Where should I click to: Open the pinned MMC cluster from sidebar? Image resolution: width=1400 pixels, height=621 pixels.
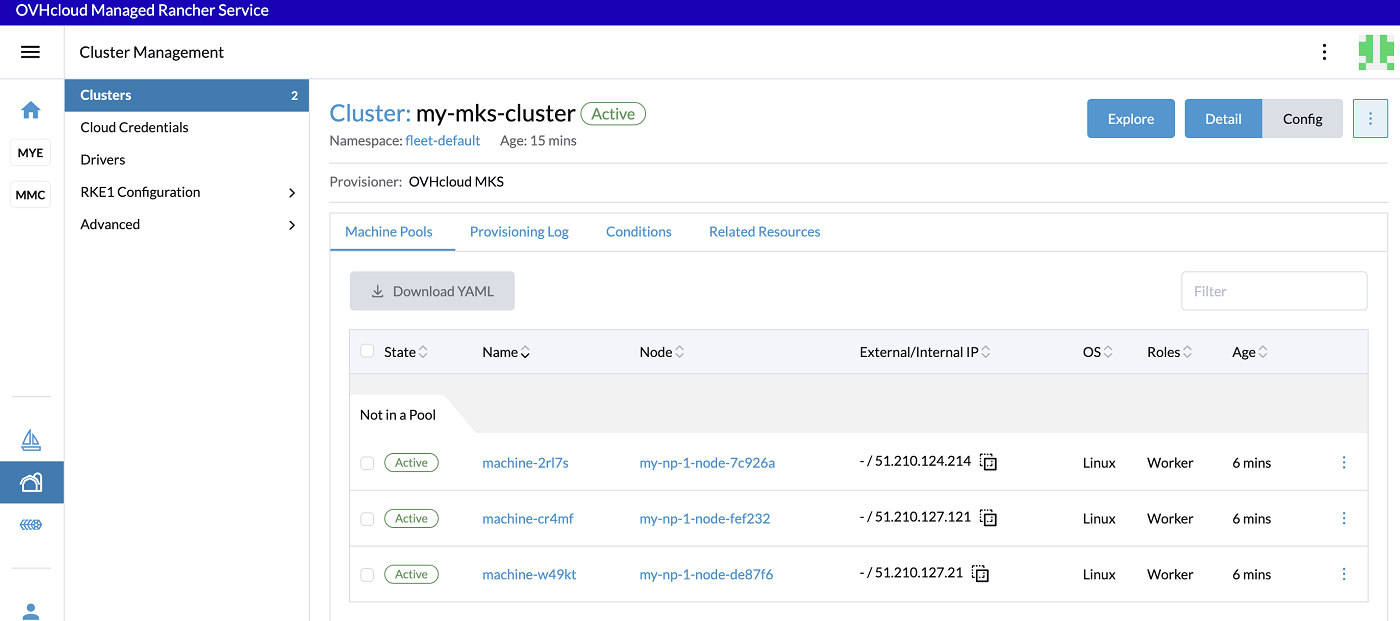[x=30, y=194]
